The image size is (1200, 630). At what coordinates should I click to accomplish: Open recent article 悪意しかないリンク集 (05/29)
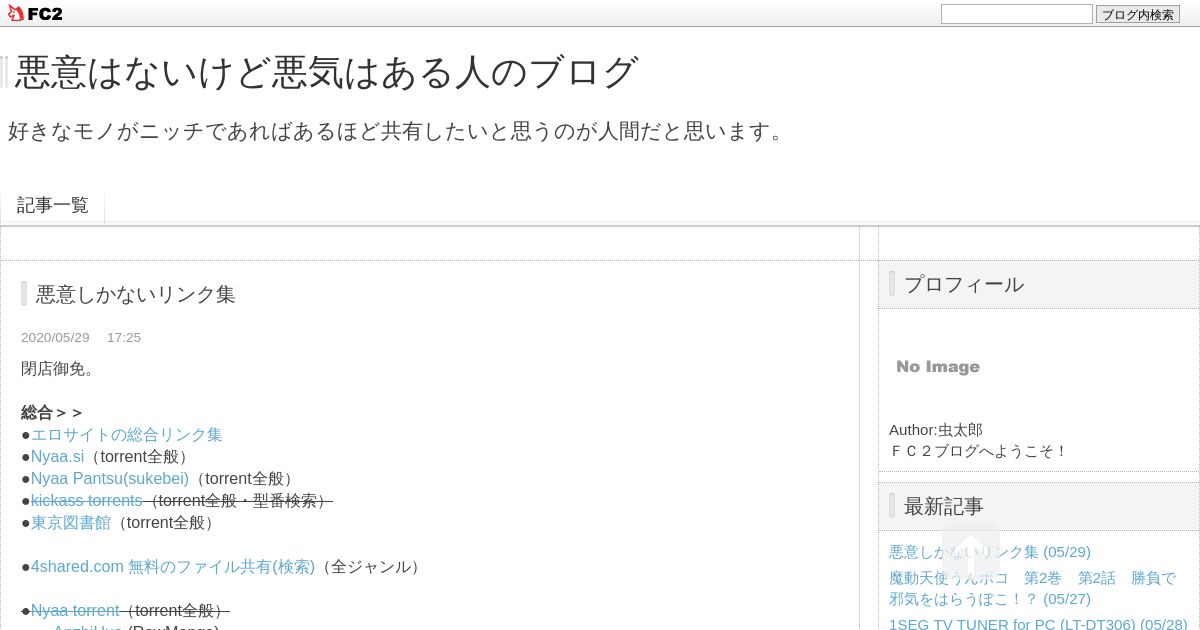(990, 552)
